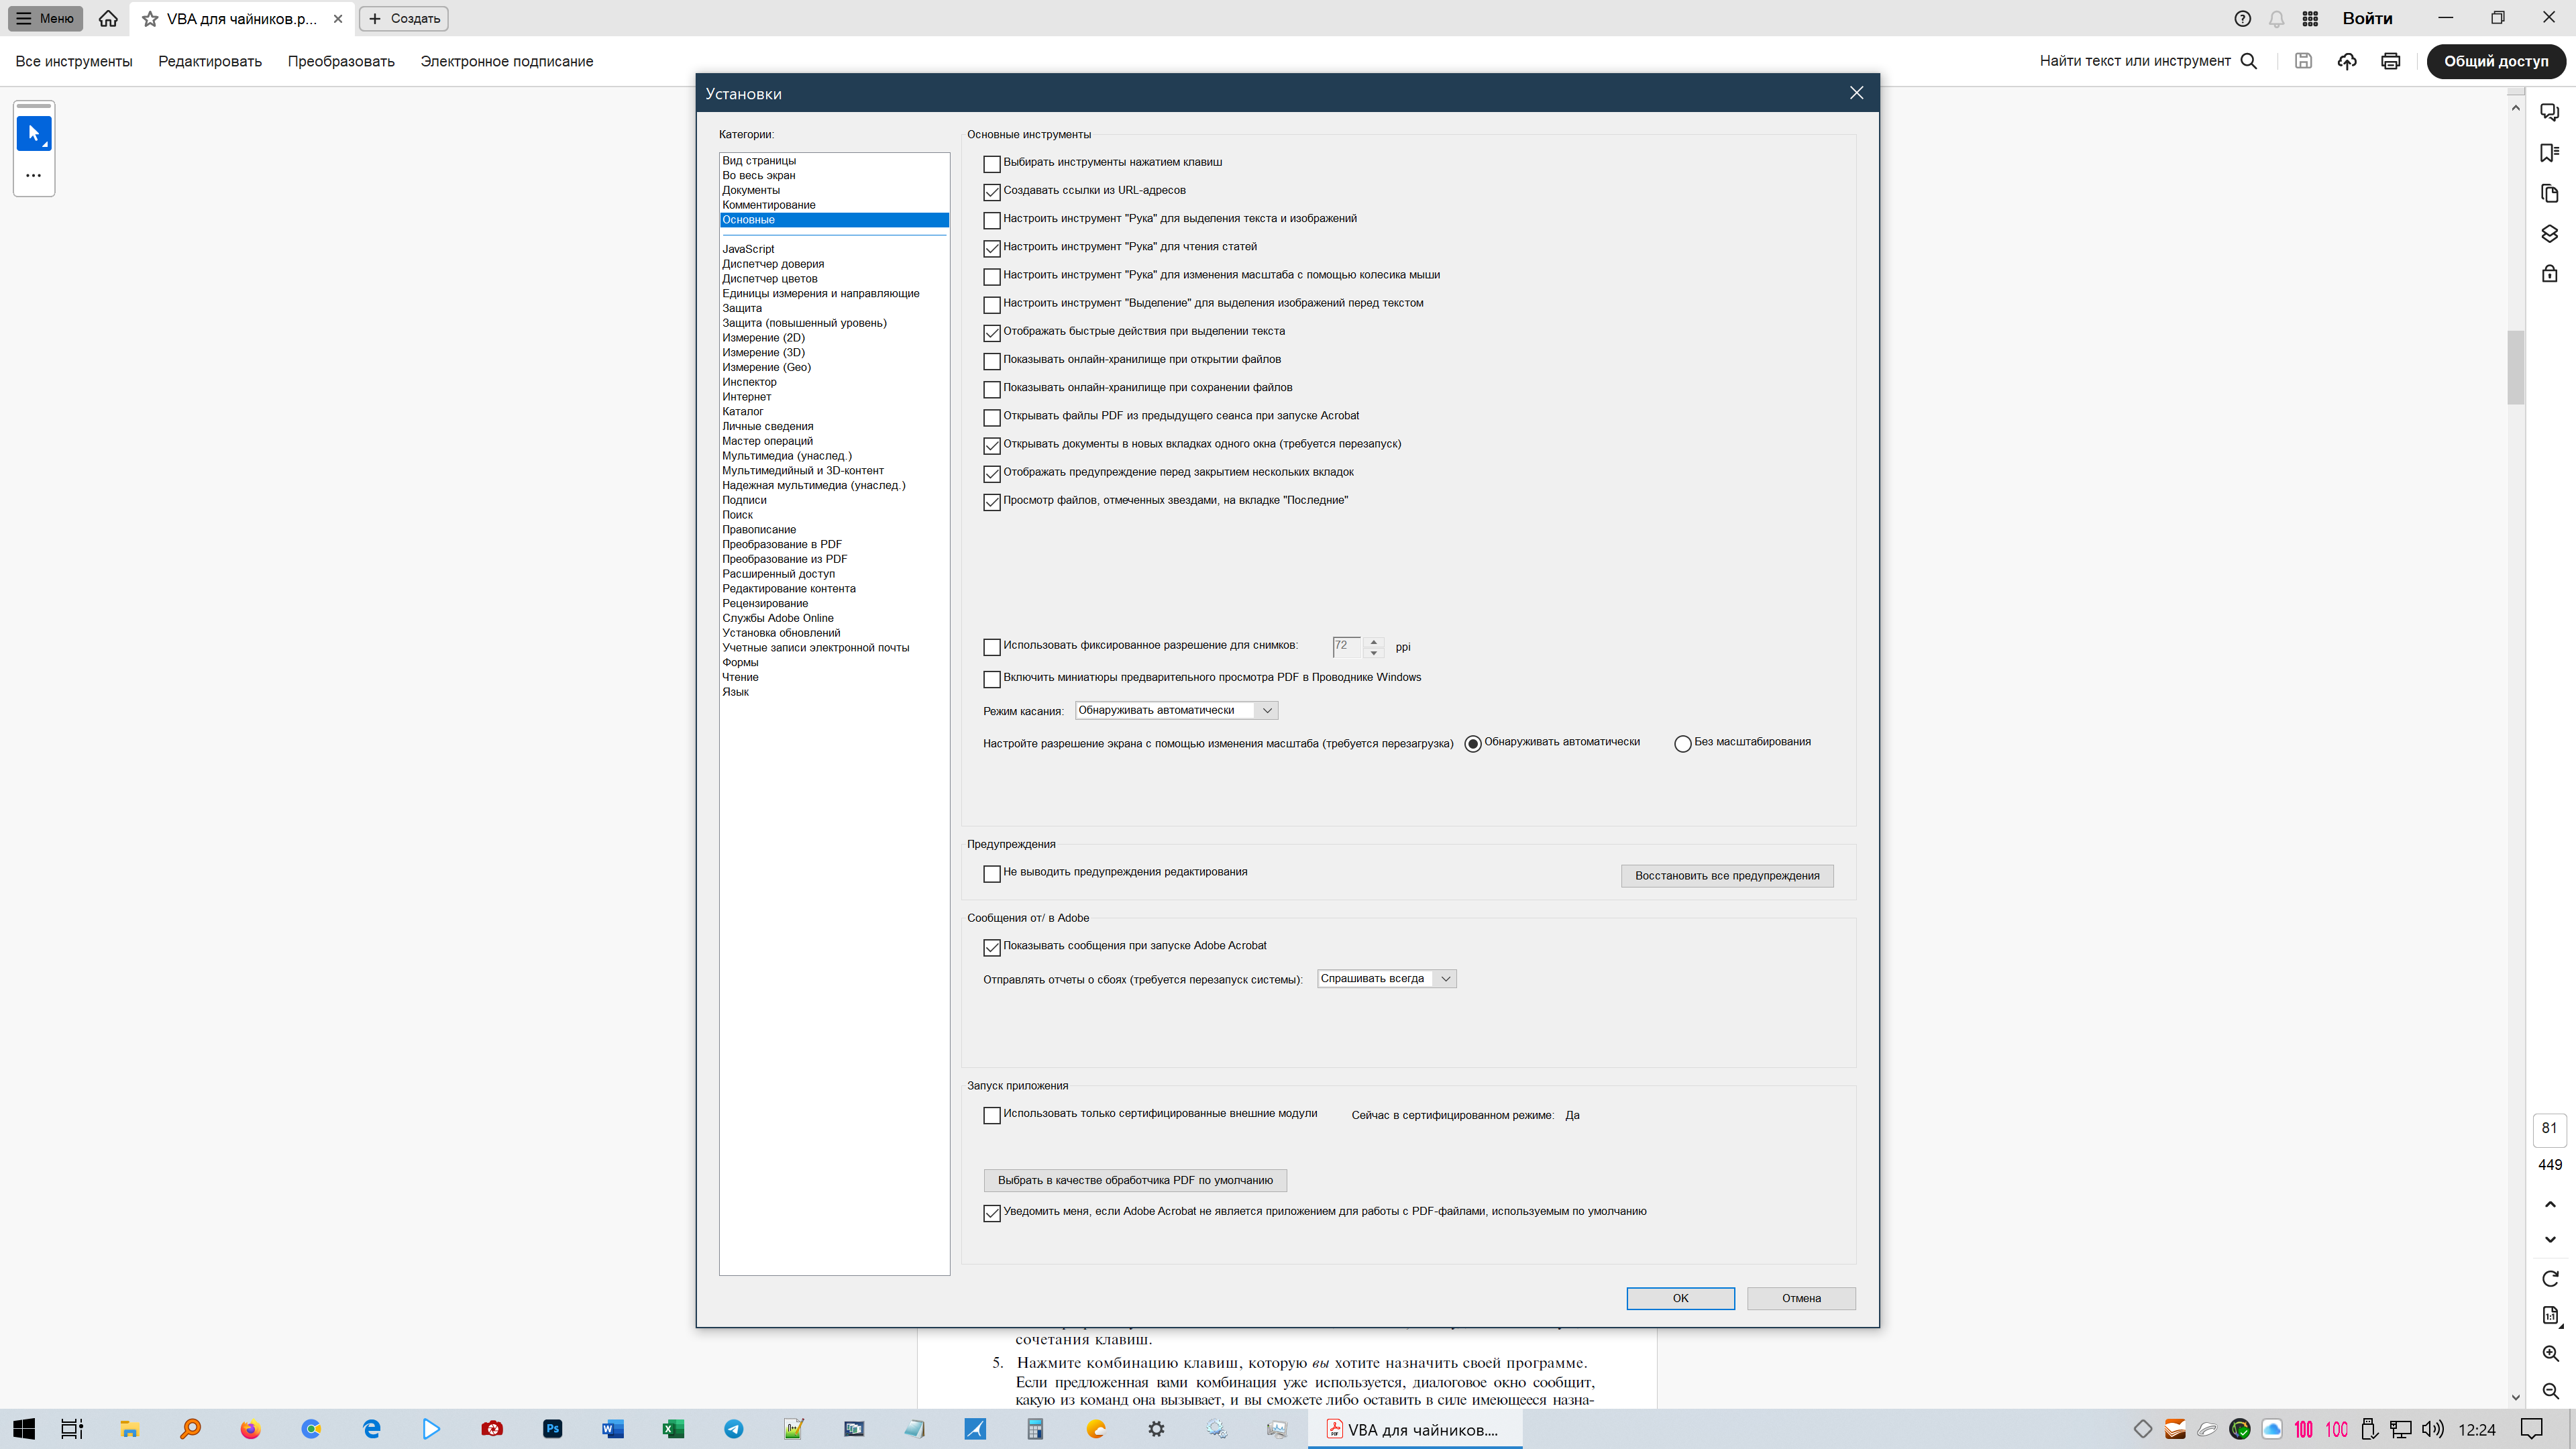The width and height of the screenshot is (2576, 1449).
Task: Select 'JavaScript' category in list
Action: point(748,249)
